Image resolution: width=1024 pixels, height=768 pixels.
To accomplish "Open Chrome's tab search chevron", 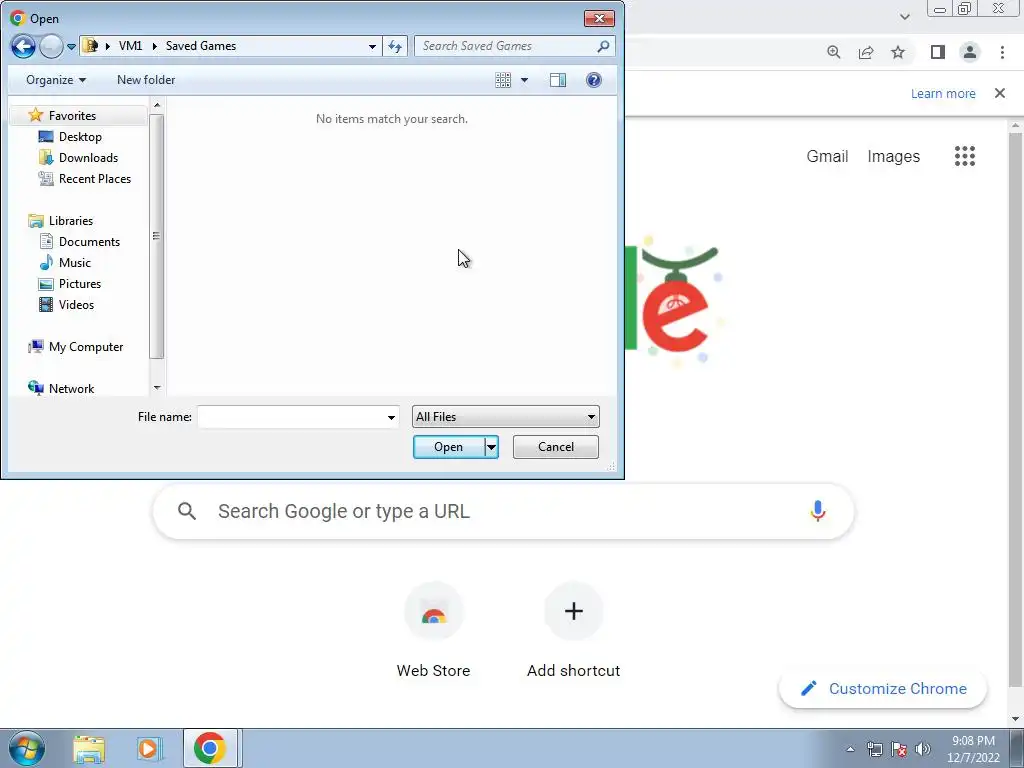I will tap(904, 17).
